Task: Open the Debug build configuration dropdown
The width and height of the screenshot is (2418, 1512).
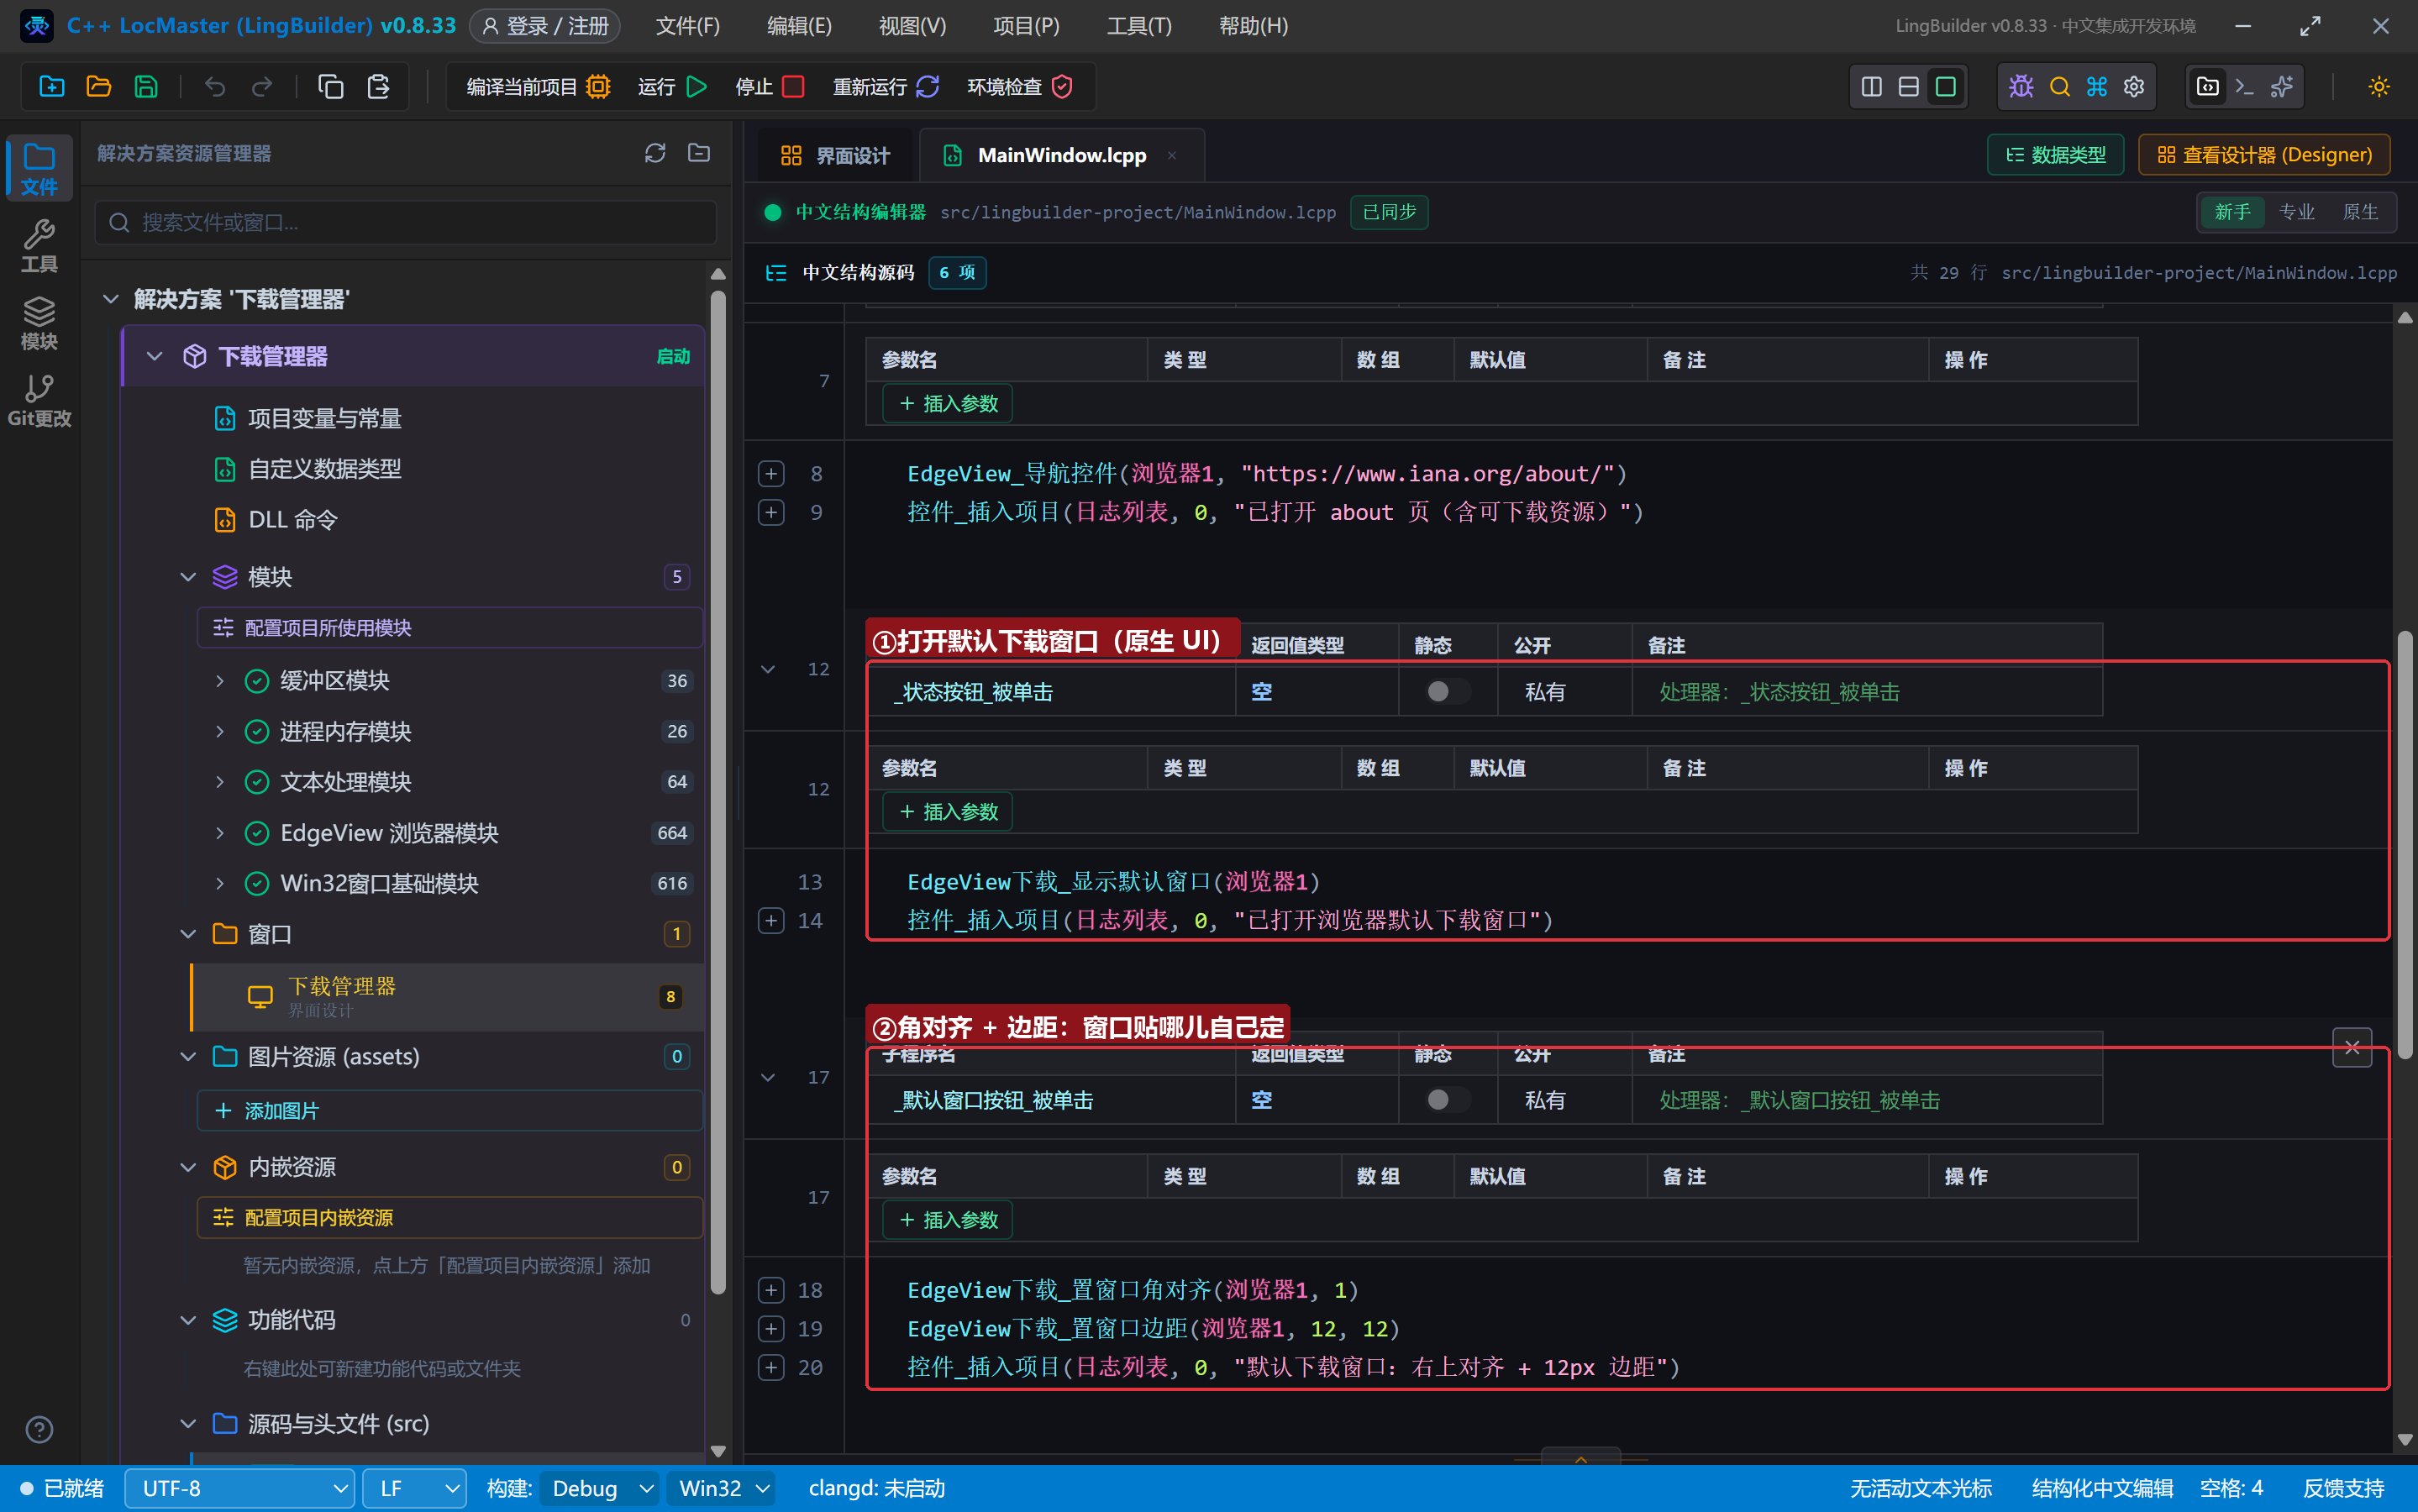Action: pyautogui.click(x=599, y=1488)
